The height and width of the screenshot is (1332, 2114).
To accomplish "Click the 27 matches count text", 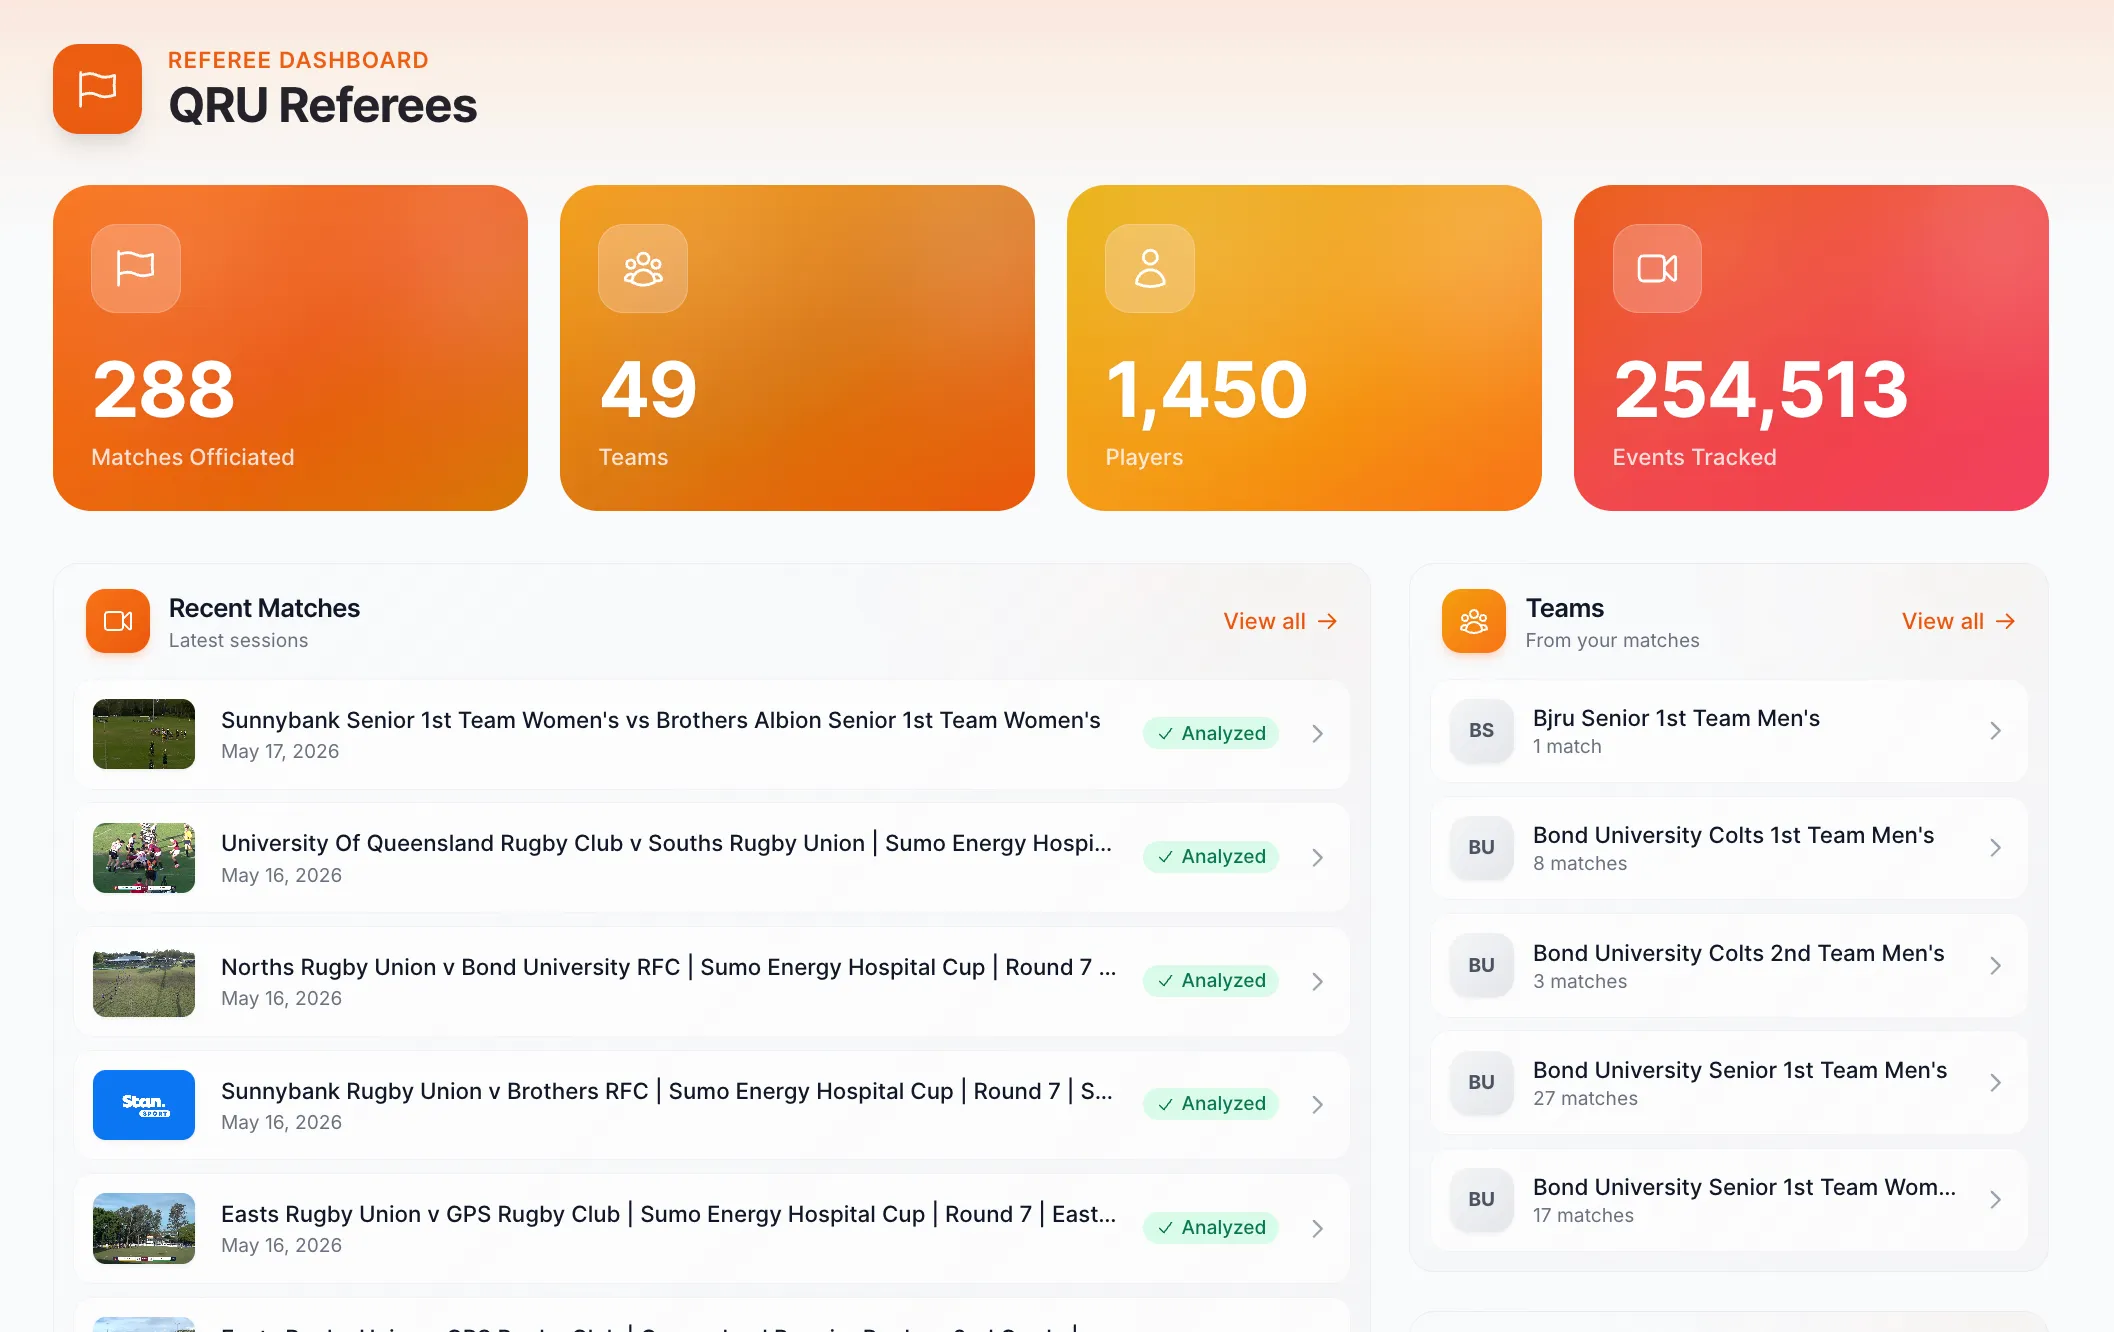I will click(1585, 1098).
